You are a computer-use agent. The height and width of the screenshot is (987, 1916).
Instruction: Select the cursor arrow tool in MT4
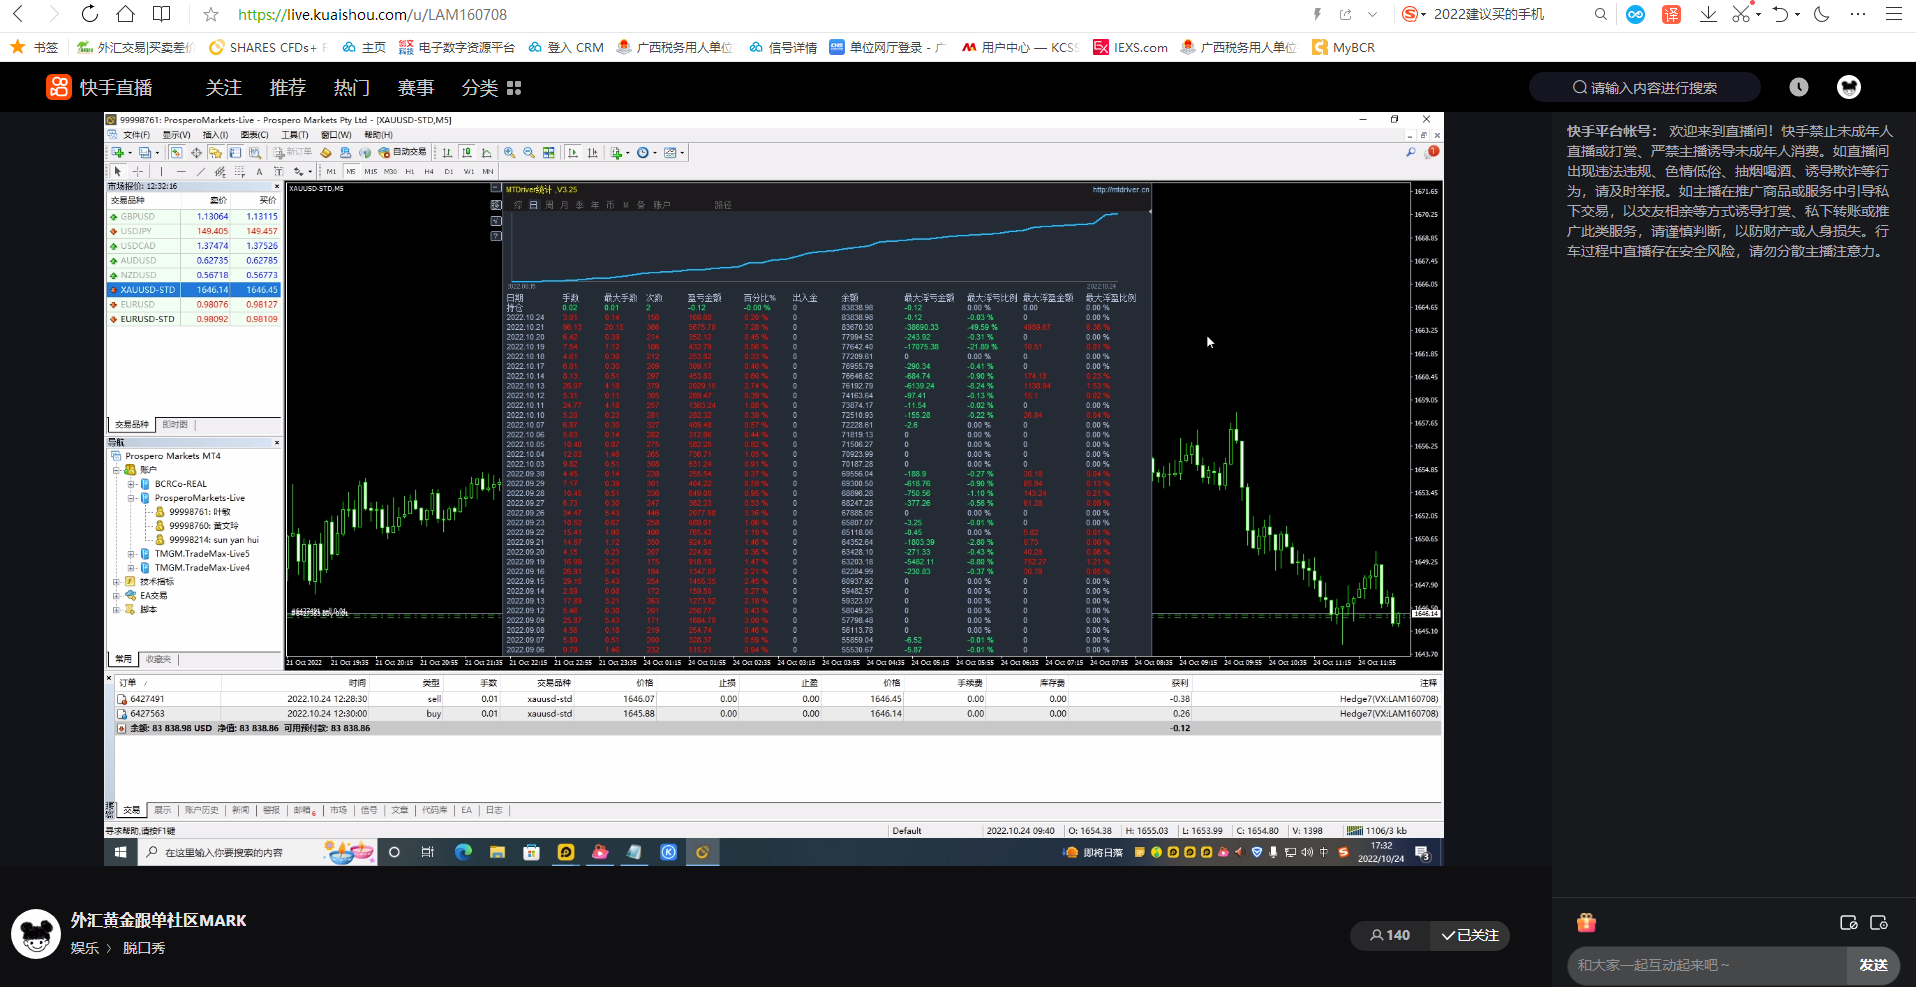pos(117,172)
